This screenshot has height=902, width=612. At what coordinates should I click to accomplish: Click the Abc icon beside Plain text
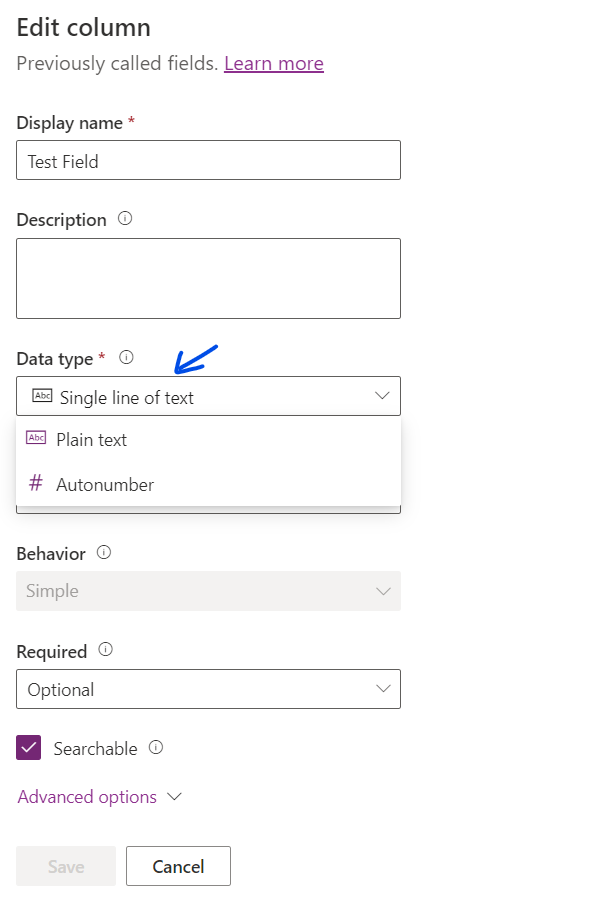[x=36, y=438]
